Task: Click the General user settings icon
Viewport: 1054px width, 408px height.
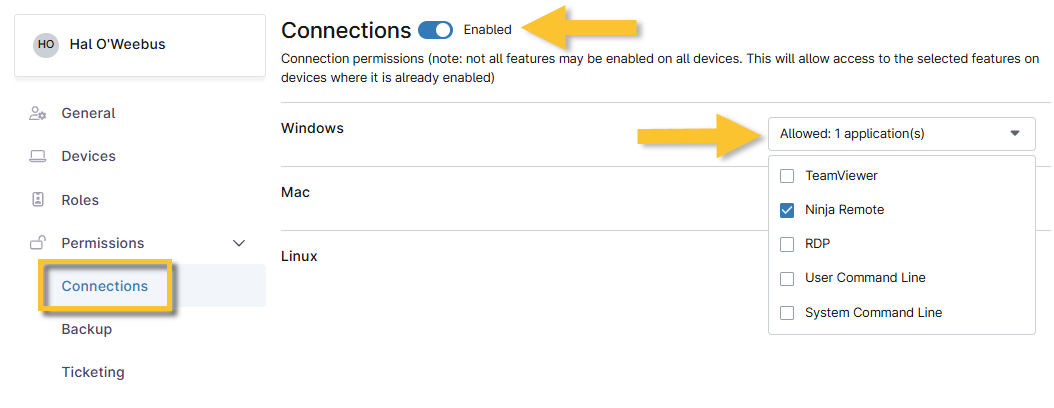Action: [38, 113]
